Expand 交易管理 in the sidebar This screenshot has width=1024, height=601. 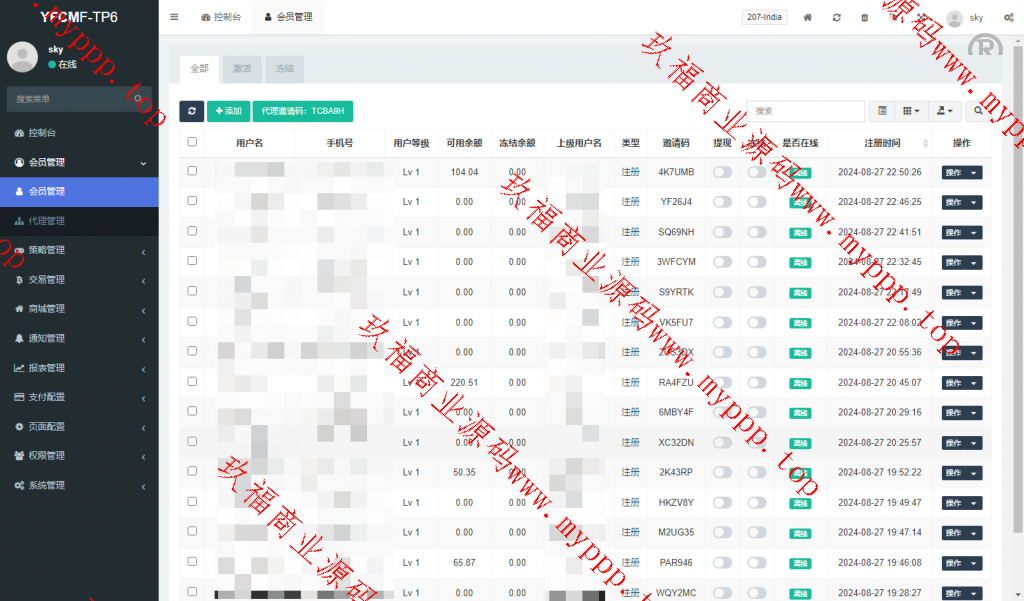79,280
